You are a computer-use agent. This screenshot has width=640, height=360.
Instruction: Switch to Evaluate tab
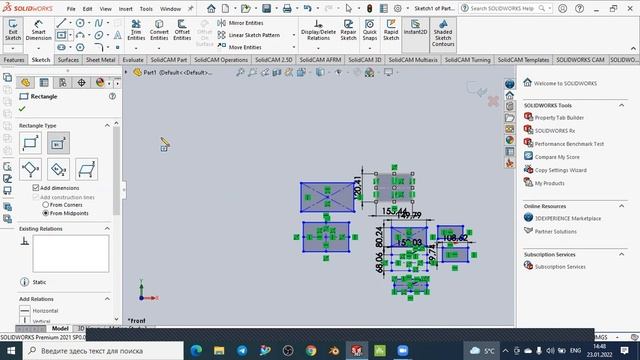click(x=133, y=60)
